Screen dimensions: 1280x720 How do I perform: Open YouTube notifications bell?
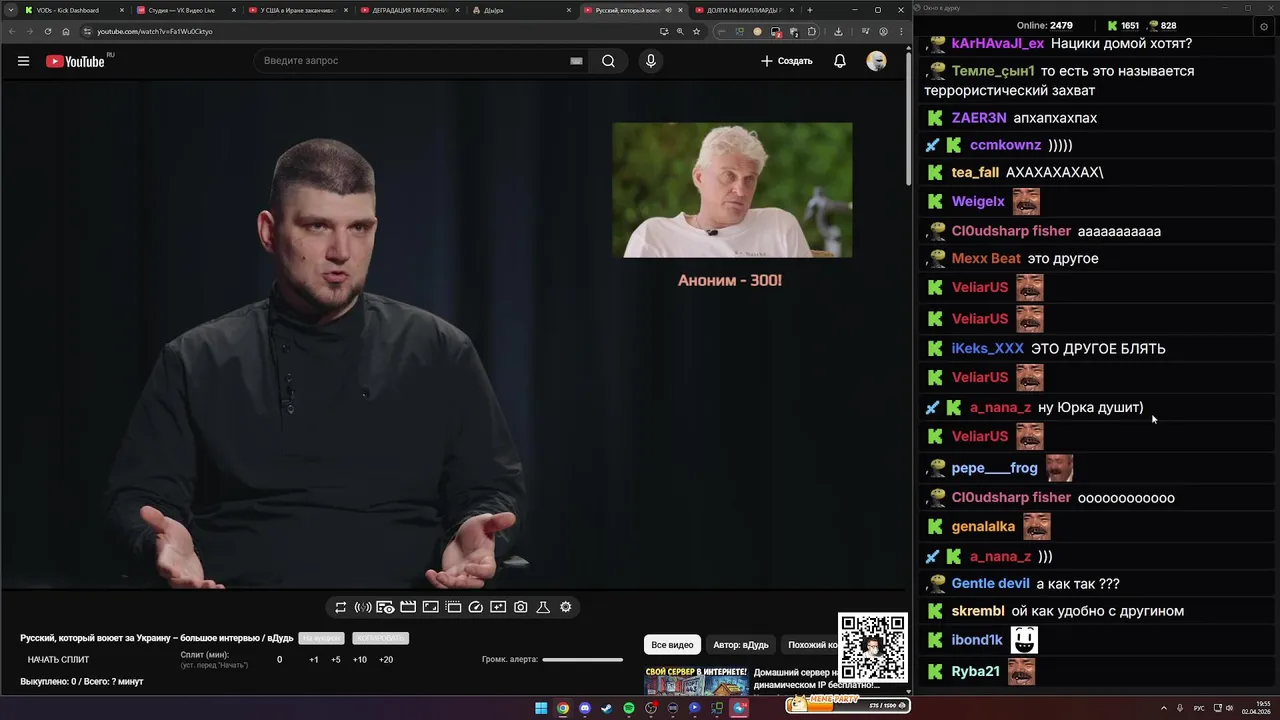click(840, 61)
